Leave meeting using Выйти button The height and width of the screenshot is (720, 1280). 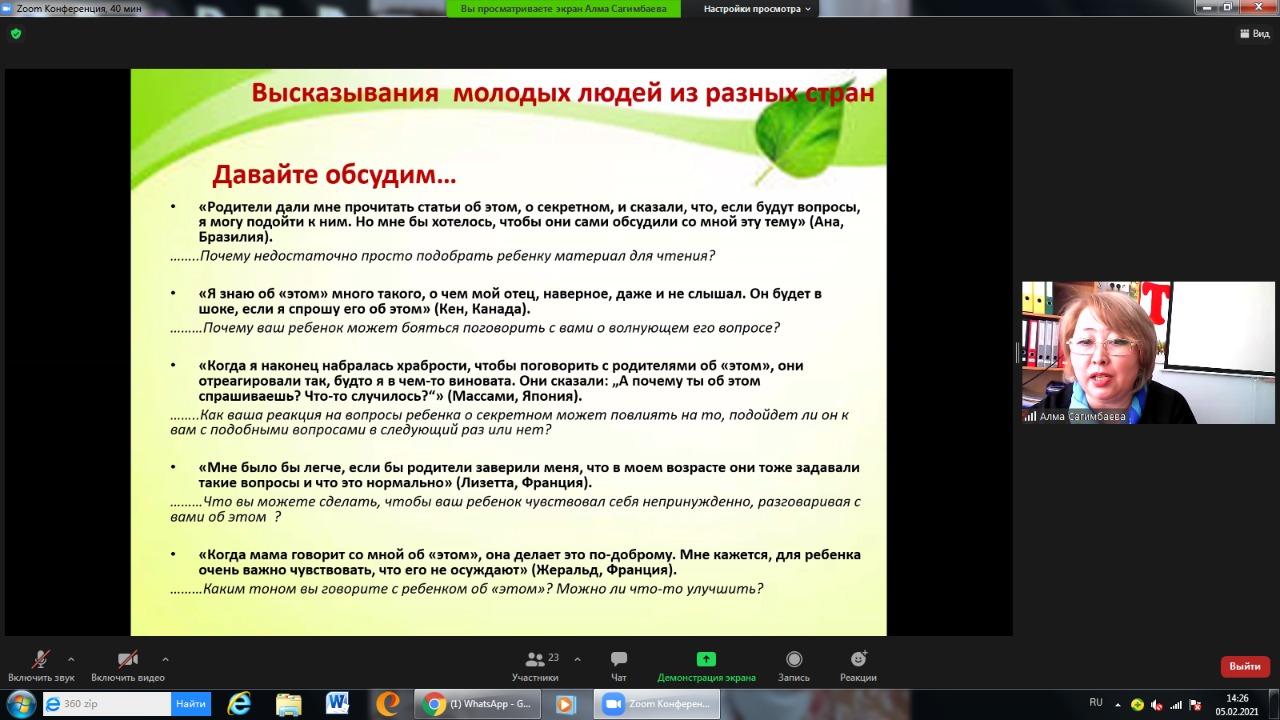(x=1244, y=666)
